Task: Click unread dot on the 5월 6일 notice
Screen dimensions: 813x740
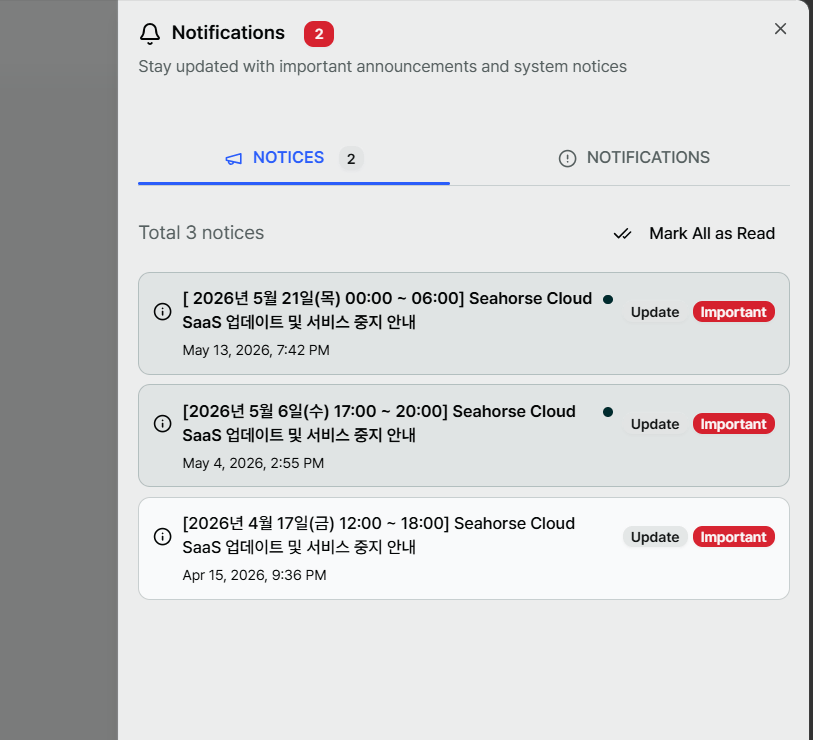Action: click(608, 412)
